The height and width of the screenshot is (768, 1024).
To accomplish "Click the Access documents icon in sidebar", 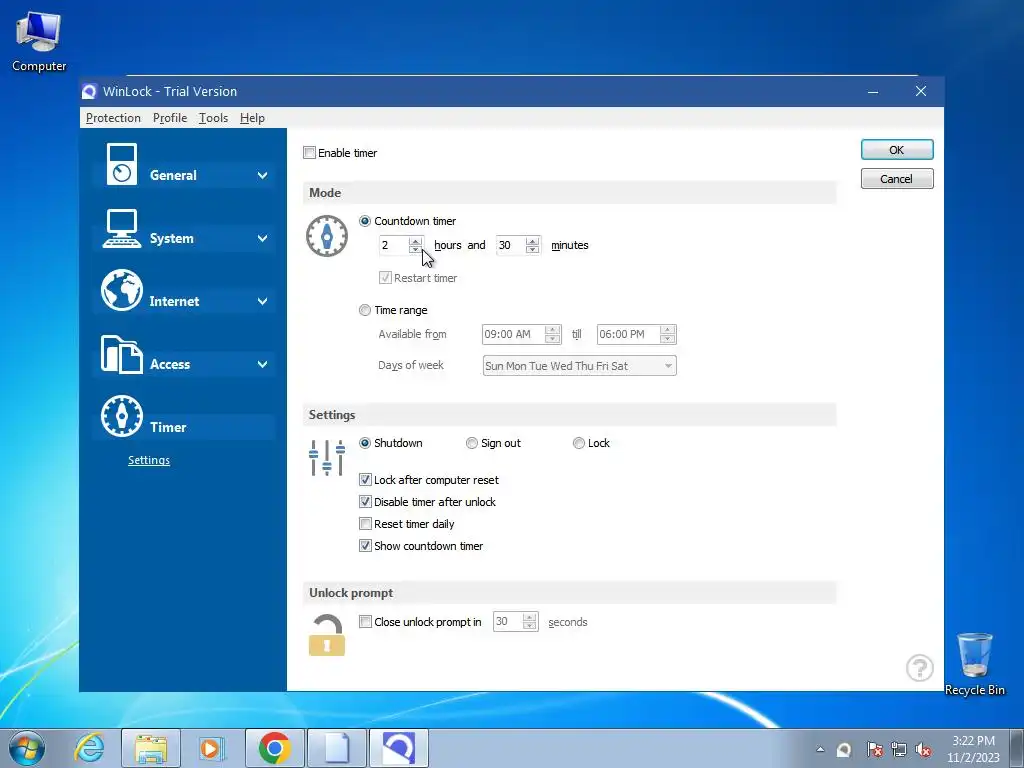I will (x=121, y=354).
